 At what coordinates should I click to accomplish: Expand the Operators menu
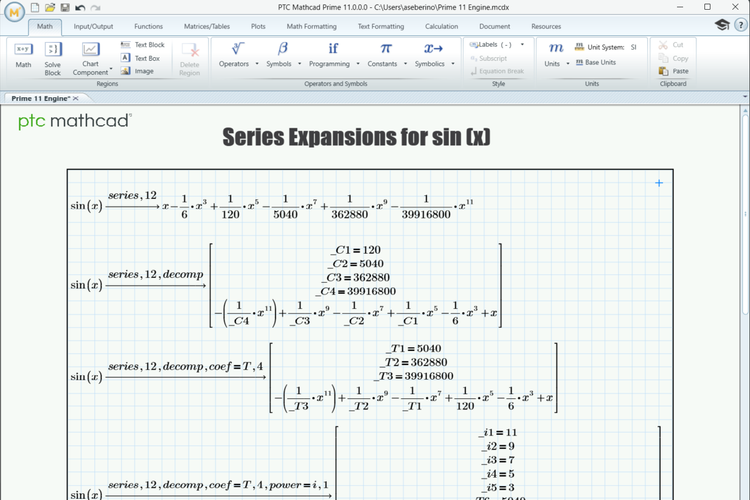pyautogui.click(x=239, y=54)
